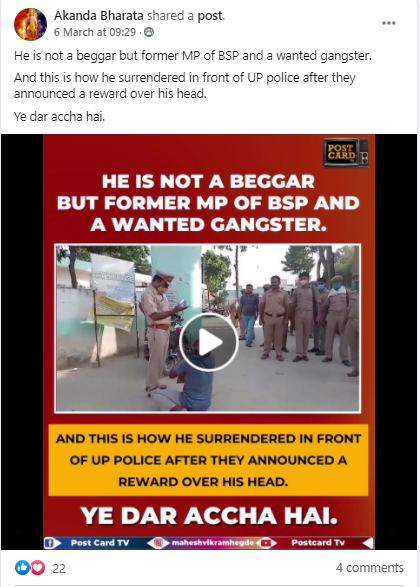
Task: Show the 22 reactions list
Action: (x=59, y=568)
